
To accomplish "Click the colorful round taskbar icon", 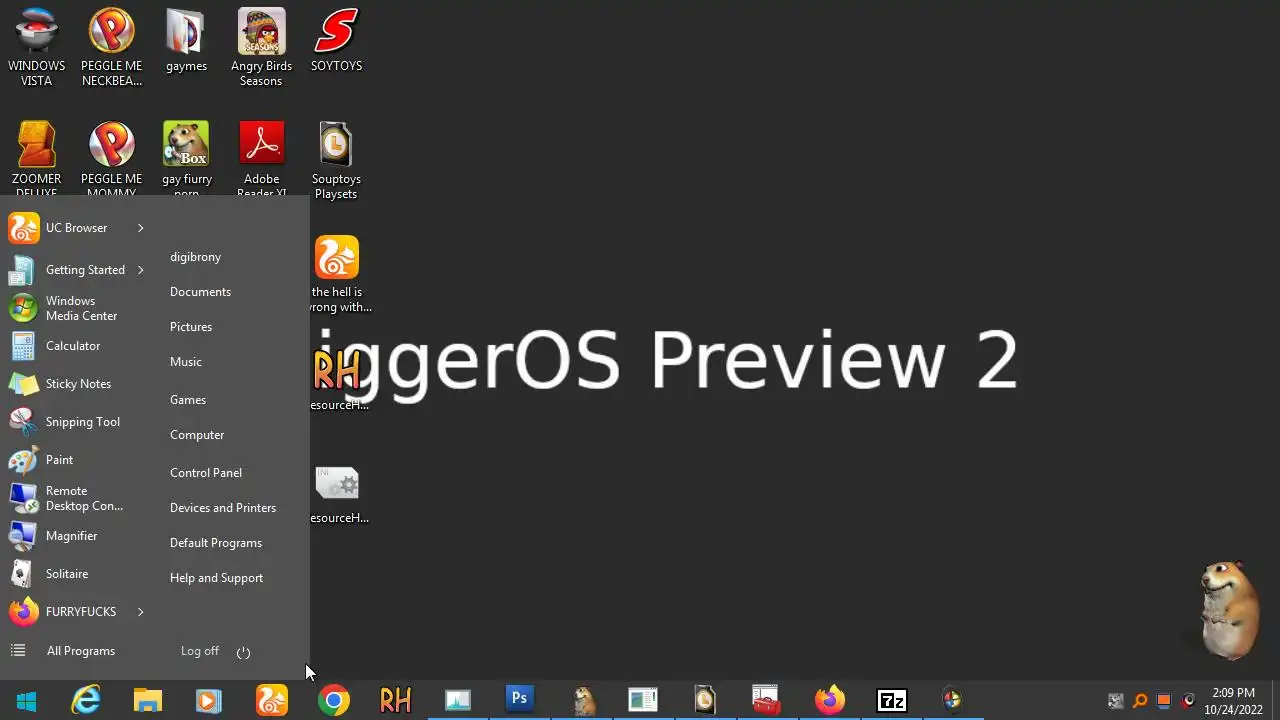I will coord(952,701).
